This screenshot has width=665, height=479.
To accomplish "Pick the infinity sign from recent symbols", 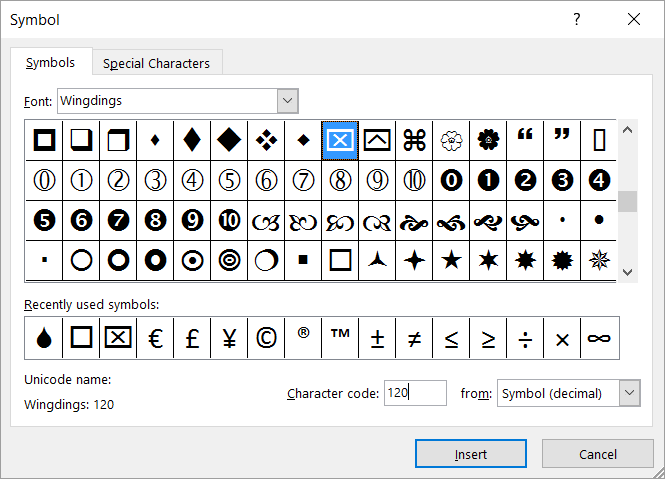I will click(599, 338).
